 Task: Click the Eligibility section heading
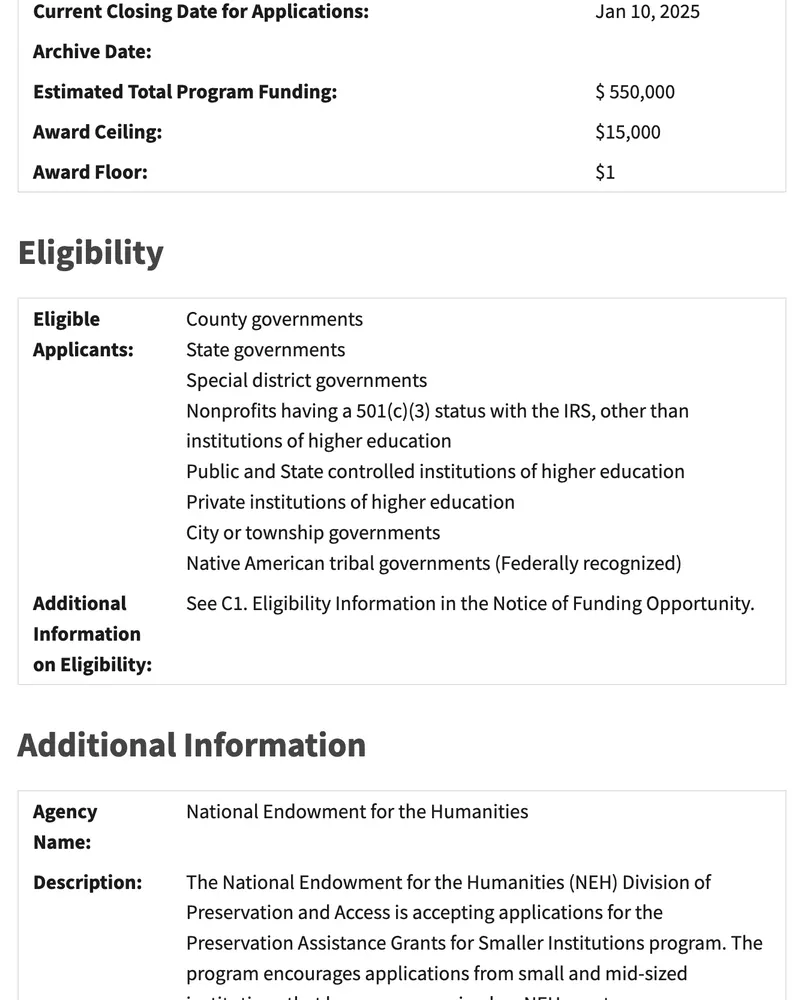tap(90, 253)
